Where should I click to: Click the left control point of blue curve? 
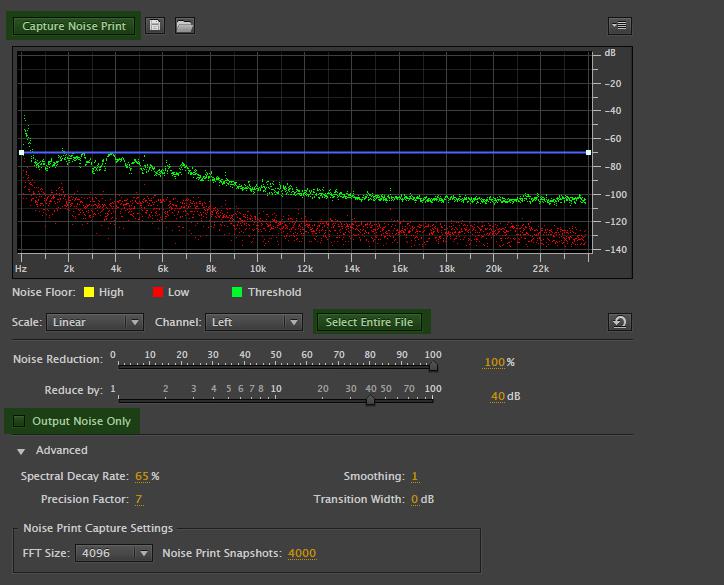[22, 152]
